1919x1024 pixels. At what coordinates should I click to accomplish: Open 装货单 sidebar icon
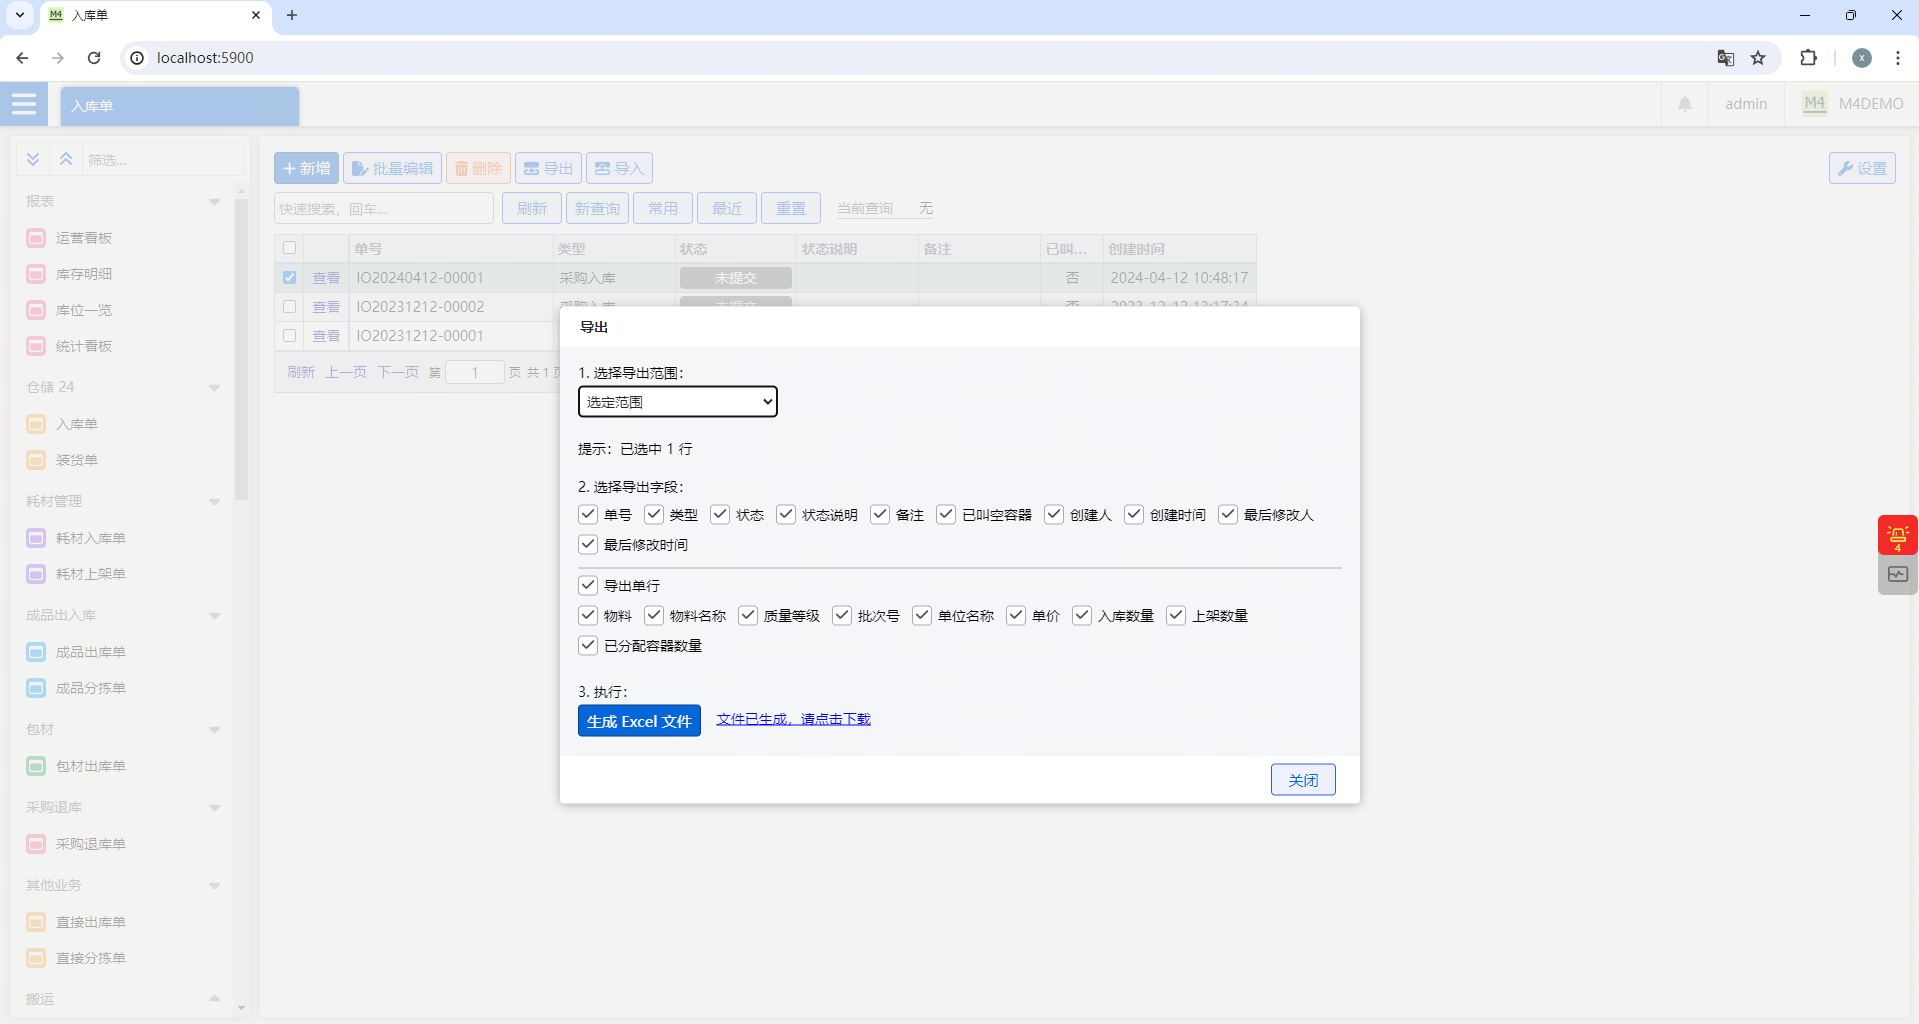coord(36,460)
